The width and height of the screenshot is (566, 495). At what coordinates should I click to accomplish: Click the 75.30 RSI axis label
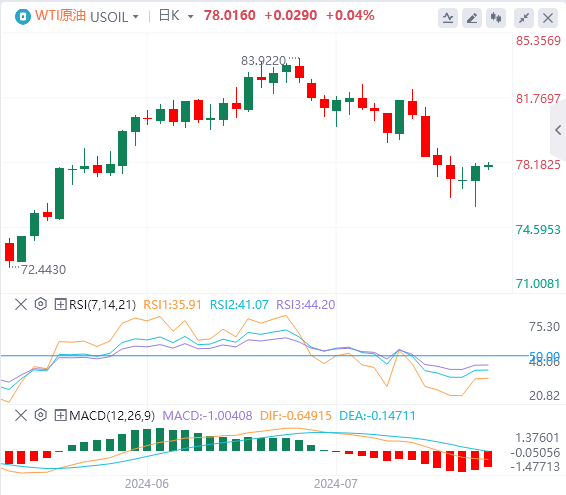coord(544,327)
